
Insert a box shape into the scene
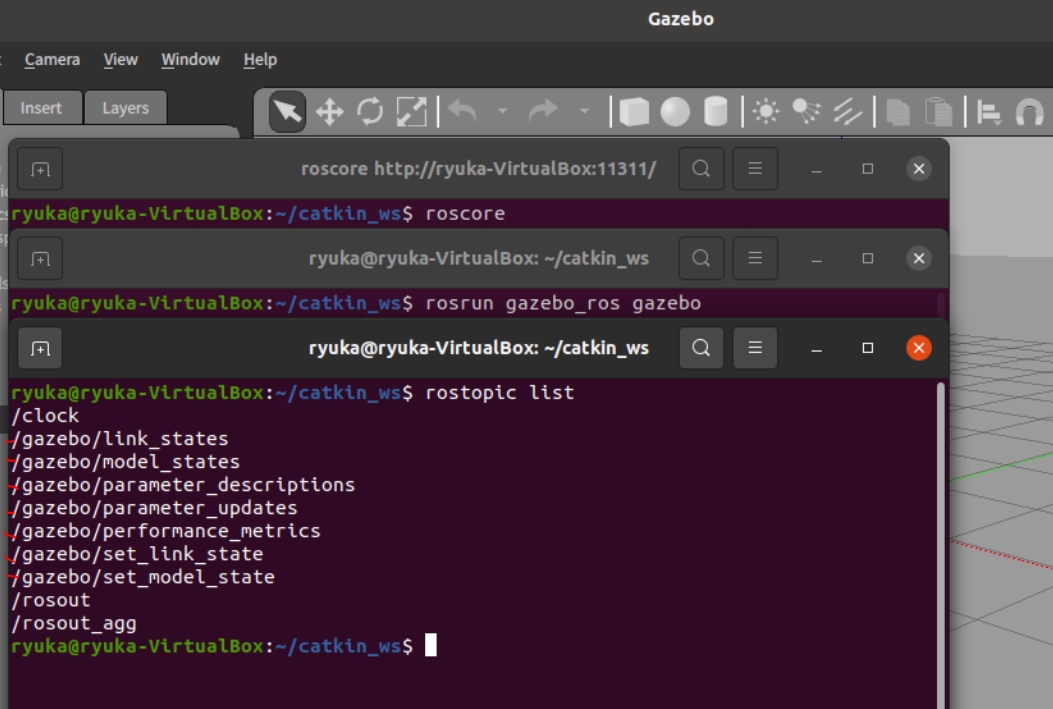(x=634, y=111)
